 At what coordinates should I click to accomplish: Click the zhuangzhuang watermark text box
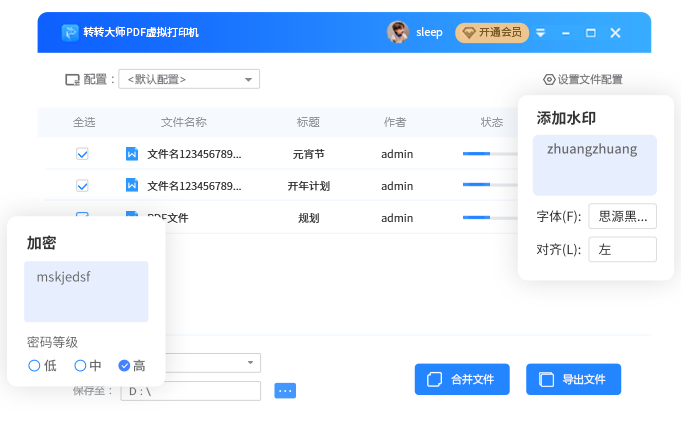[x=595, y=165]
